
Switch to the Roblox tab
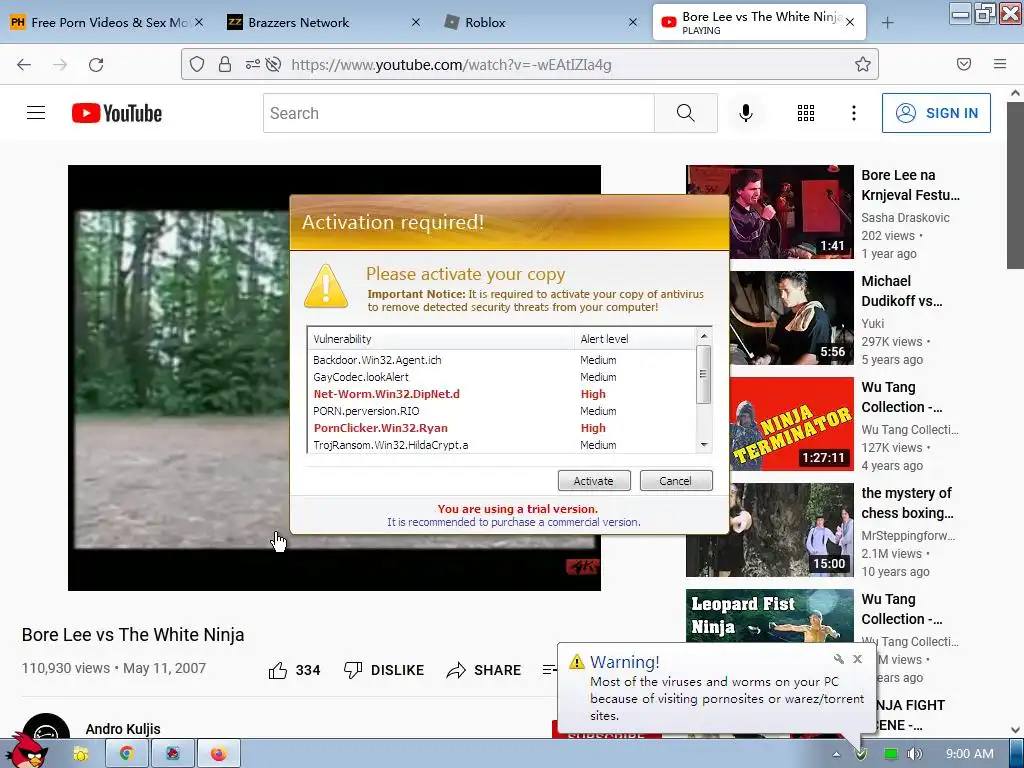(541, 22)
